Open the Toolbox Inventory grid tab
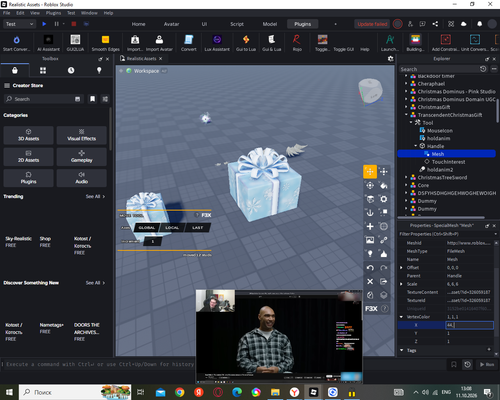 coord(43,70)
